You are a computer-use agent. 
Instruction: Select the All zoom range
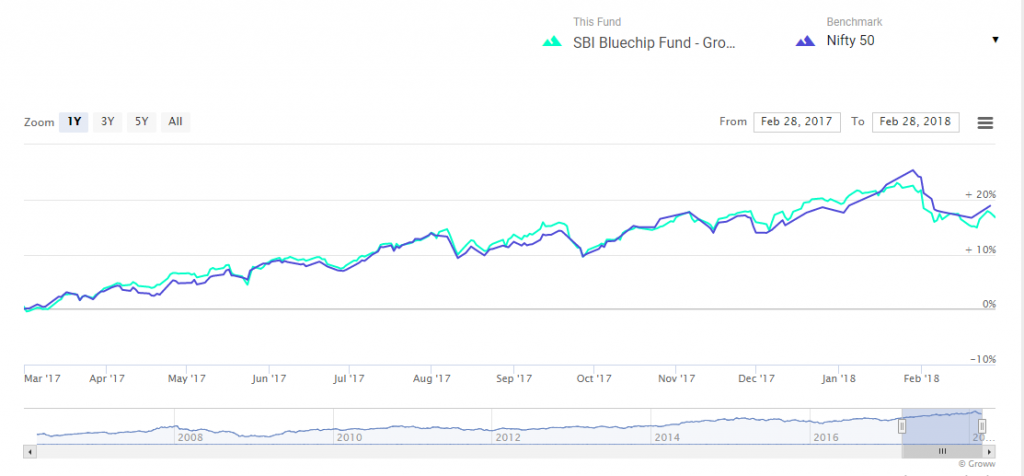[175, 121]
